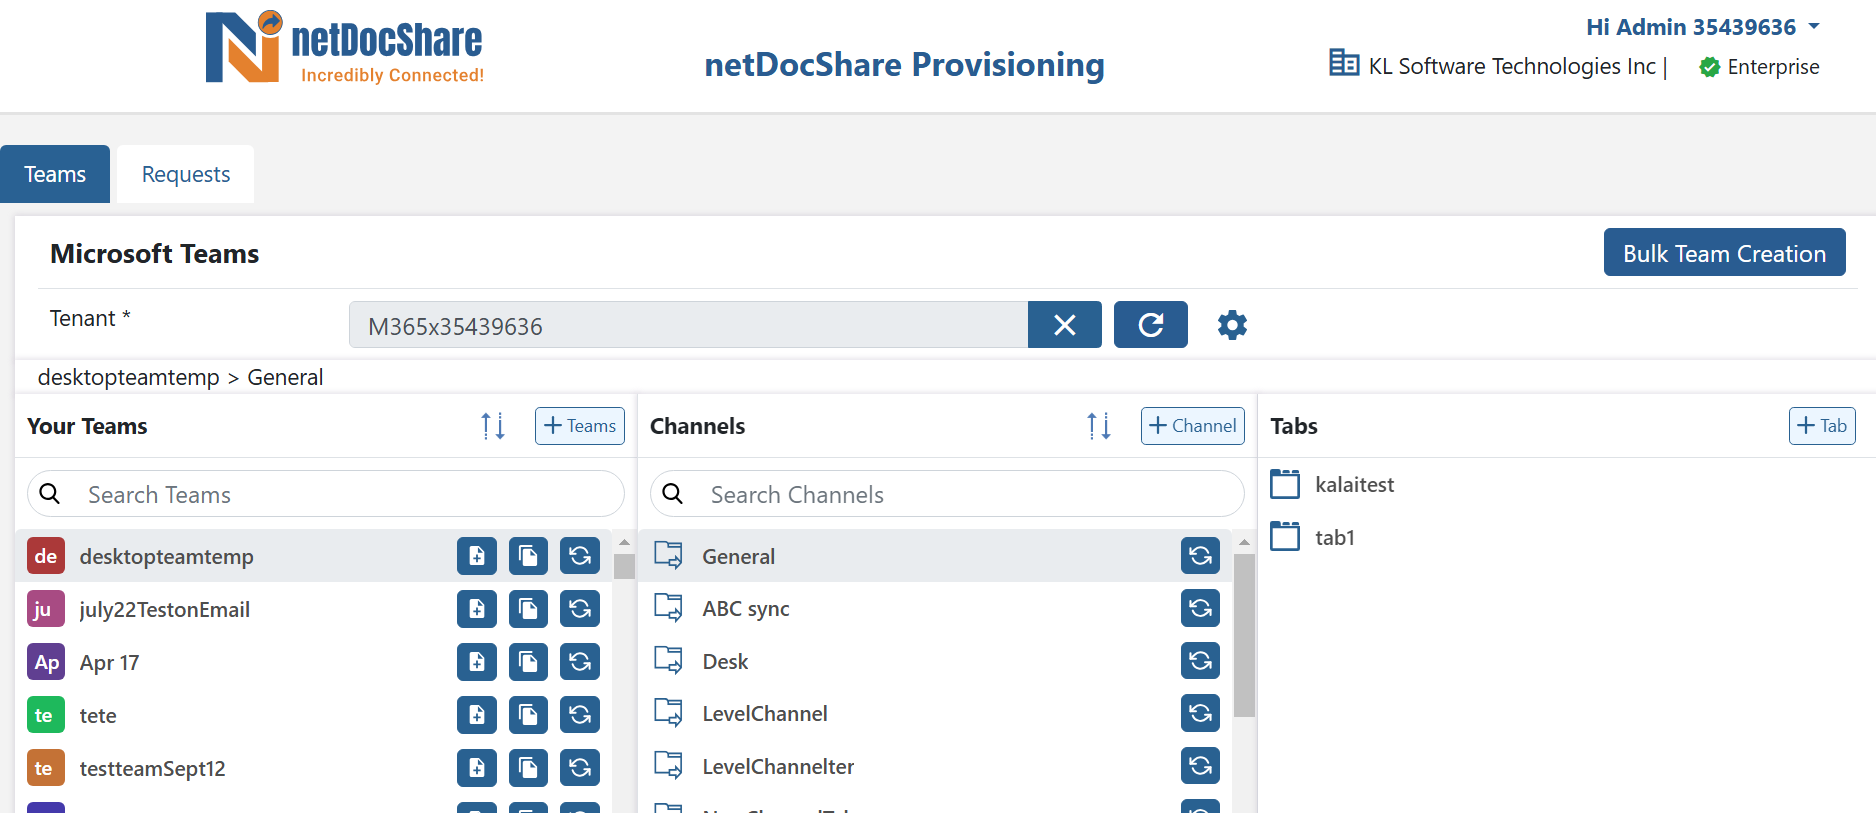1876x813 pixels.
Task: Click the 'de' avatar of desktopteamtemp
Action: 46,556
